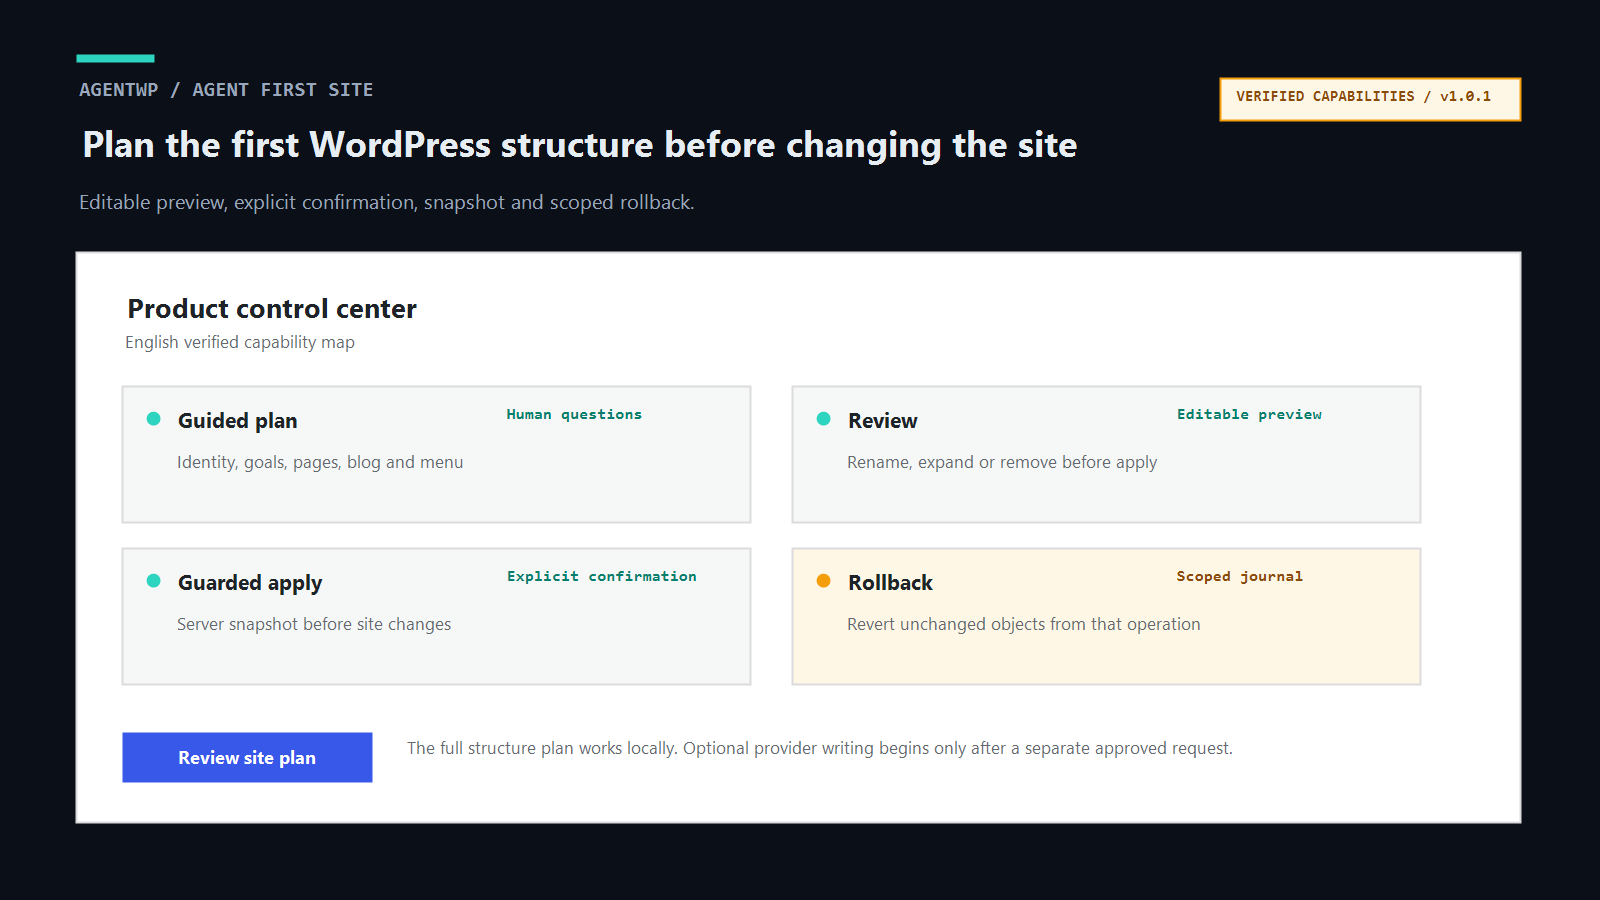Click 'English verified capability map' subtitle
The width and height of the screenshot is (1600, 900).
pyautogui.click(x=240, y=342)
